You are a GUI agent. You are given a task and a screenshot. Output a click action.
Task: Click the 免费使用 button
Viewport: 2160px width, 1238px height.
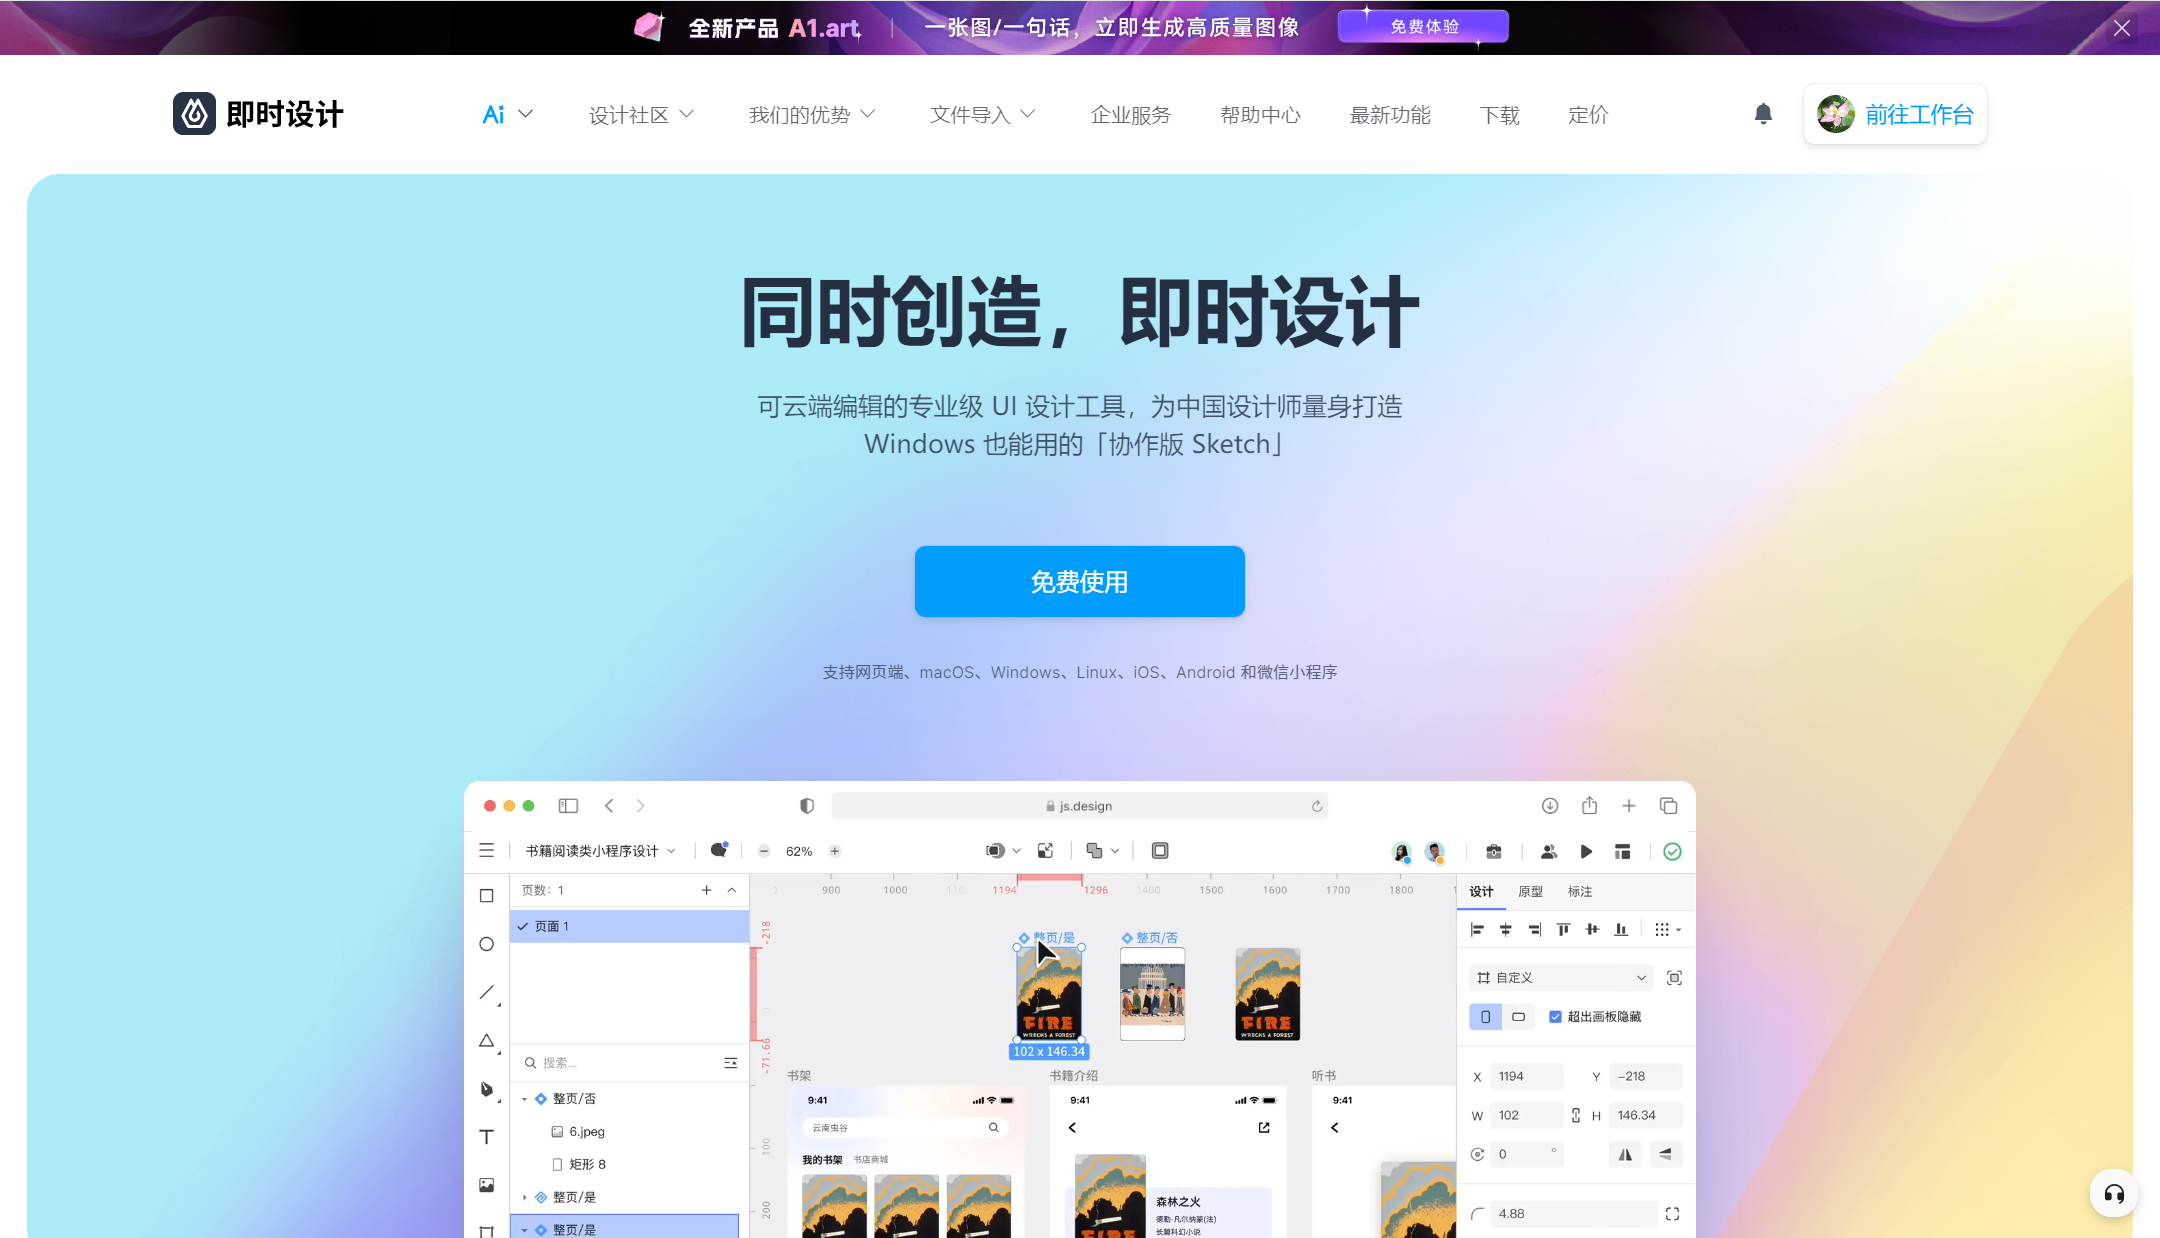pos(1080,581)
